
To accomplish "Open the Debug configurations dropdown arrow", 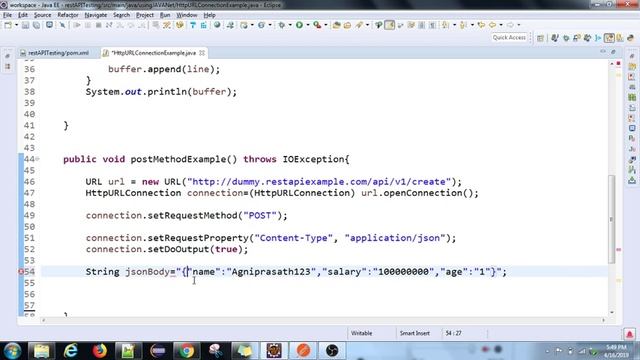I will pyautogui.click(x=290, y=25).
